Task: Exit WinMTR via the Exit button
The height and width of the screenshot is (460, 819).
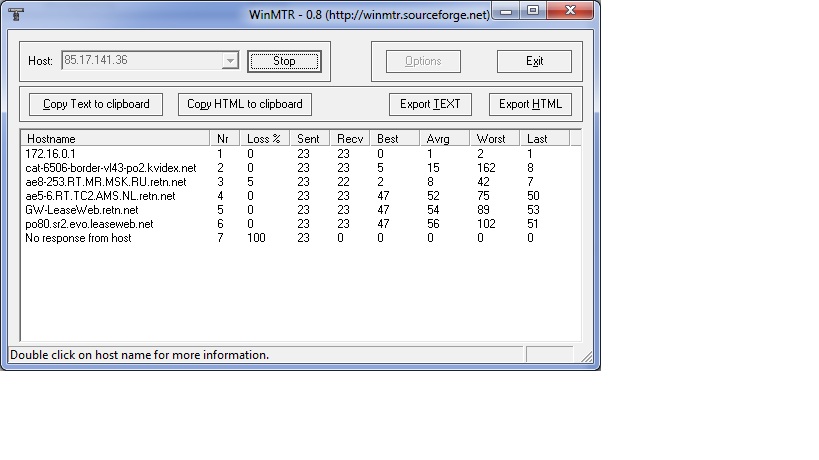Action: tap(534, 61)
